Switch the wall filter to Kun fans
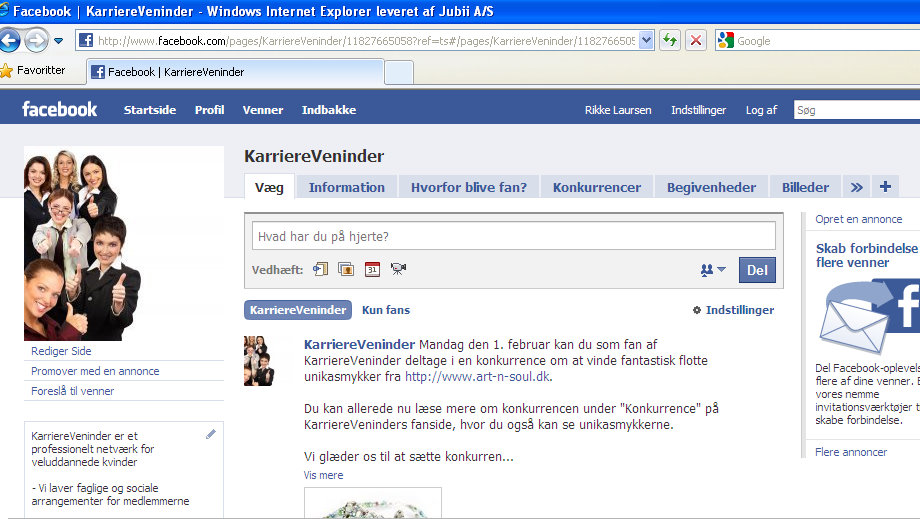 (x=386, y=310)
